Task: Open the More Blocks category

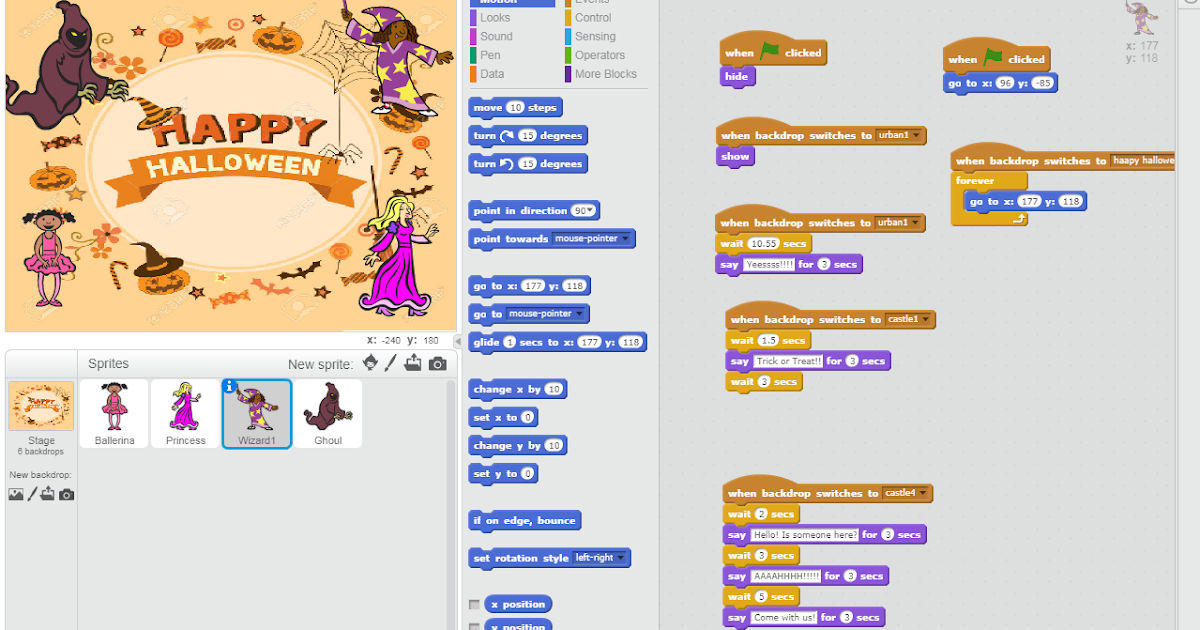Action: [x=606, y=74]
